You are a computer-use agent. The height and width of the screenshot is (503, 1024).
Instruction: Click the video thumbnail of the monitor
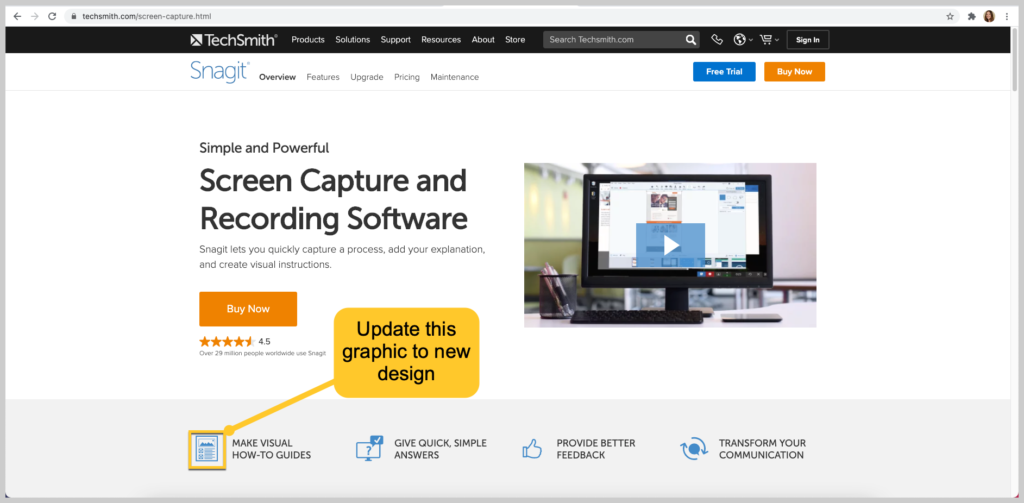tap(670, 245)
